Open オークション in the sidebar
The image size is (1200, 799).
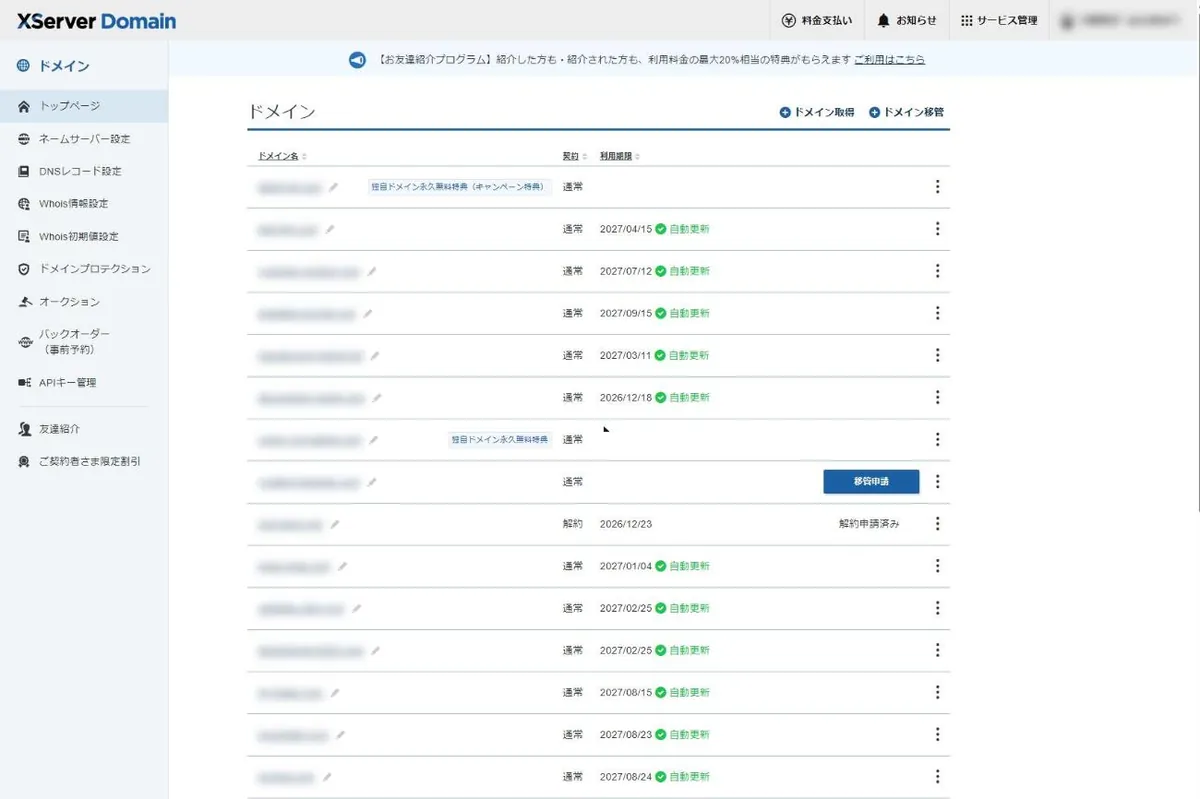(x=84, y=302)
